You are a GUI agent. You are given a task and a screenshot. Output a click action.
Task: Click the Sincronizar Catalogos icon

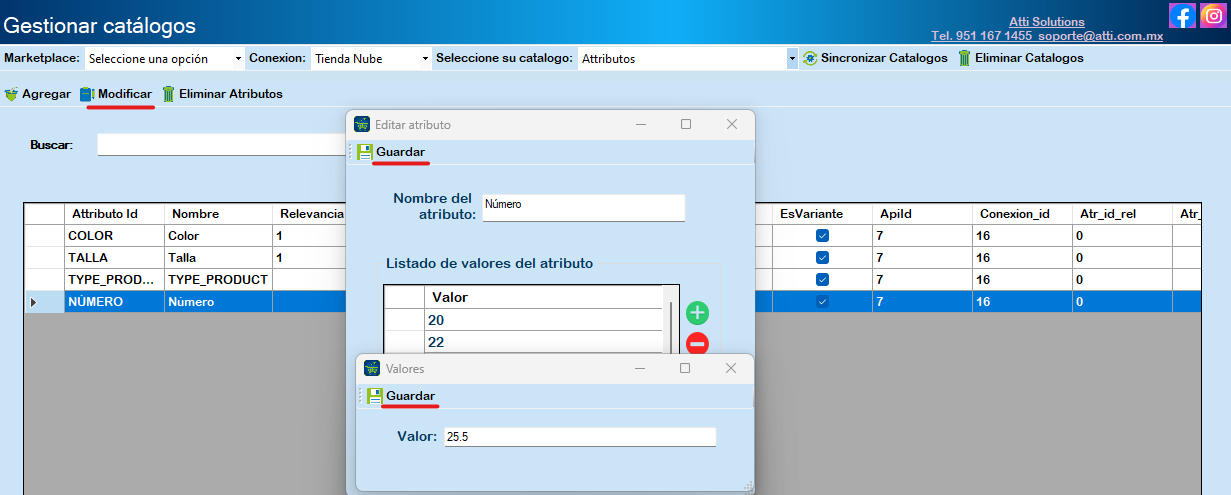(810, 59)
